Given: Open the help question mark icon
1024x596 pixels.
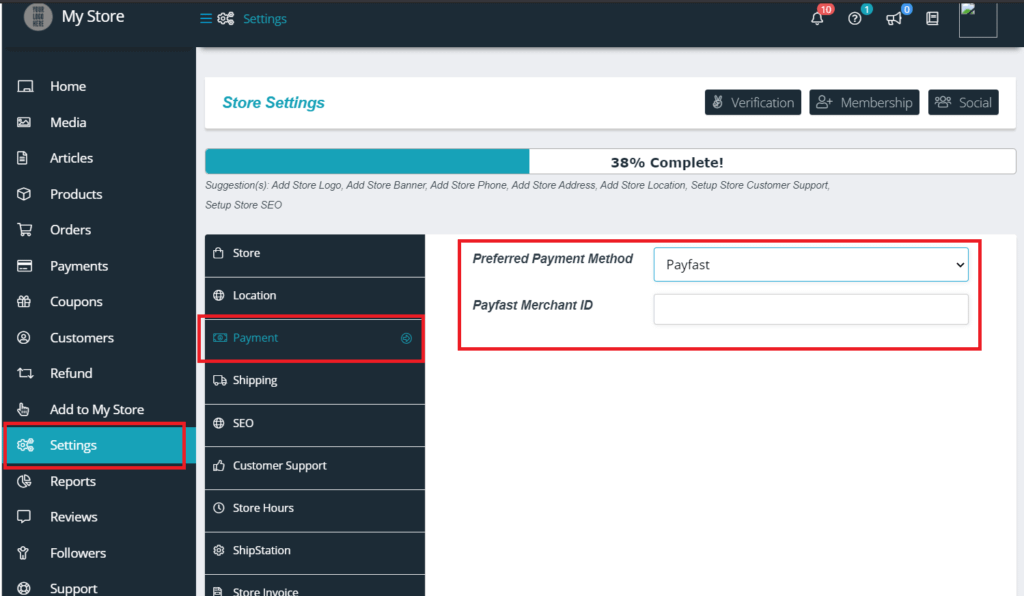Looking at the screenshot, I should click(855, 18).
